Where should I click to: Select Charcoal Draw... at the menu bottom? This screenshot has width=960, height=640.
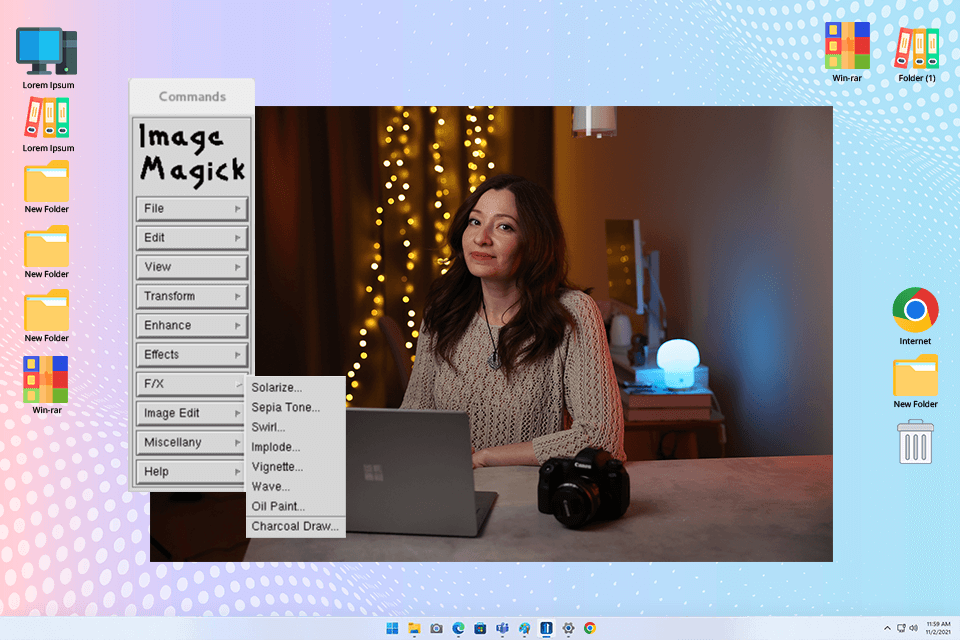tap(296, 527)
